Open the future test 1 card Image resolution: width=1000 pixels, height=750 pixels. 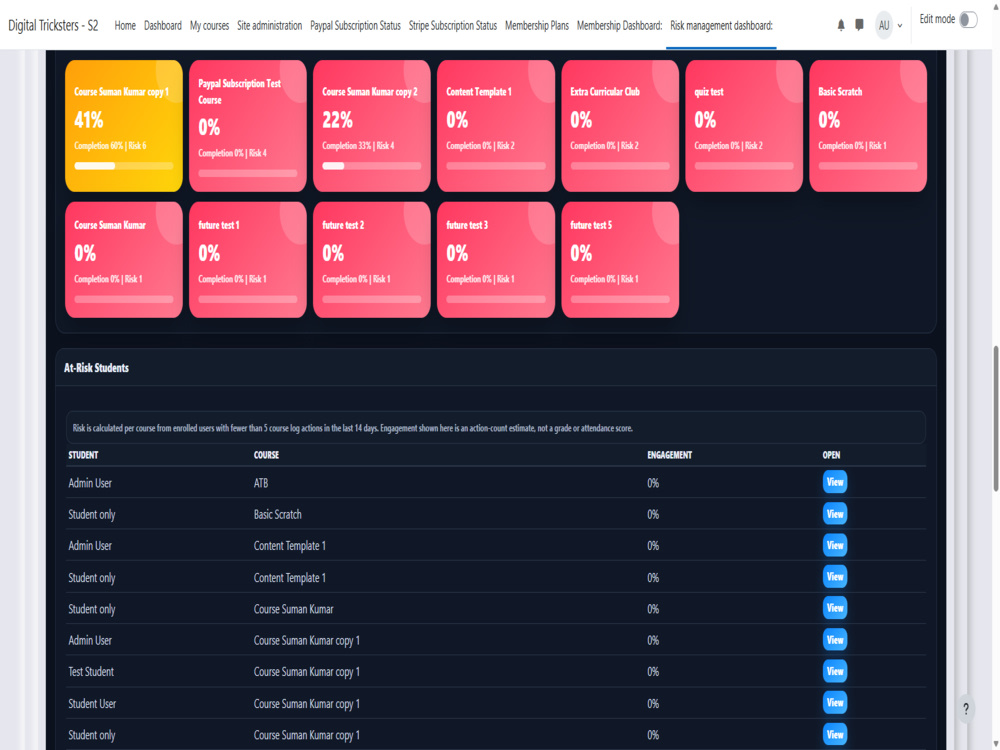point(247,260)
